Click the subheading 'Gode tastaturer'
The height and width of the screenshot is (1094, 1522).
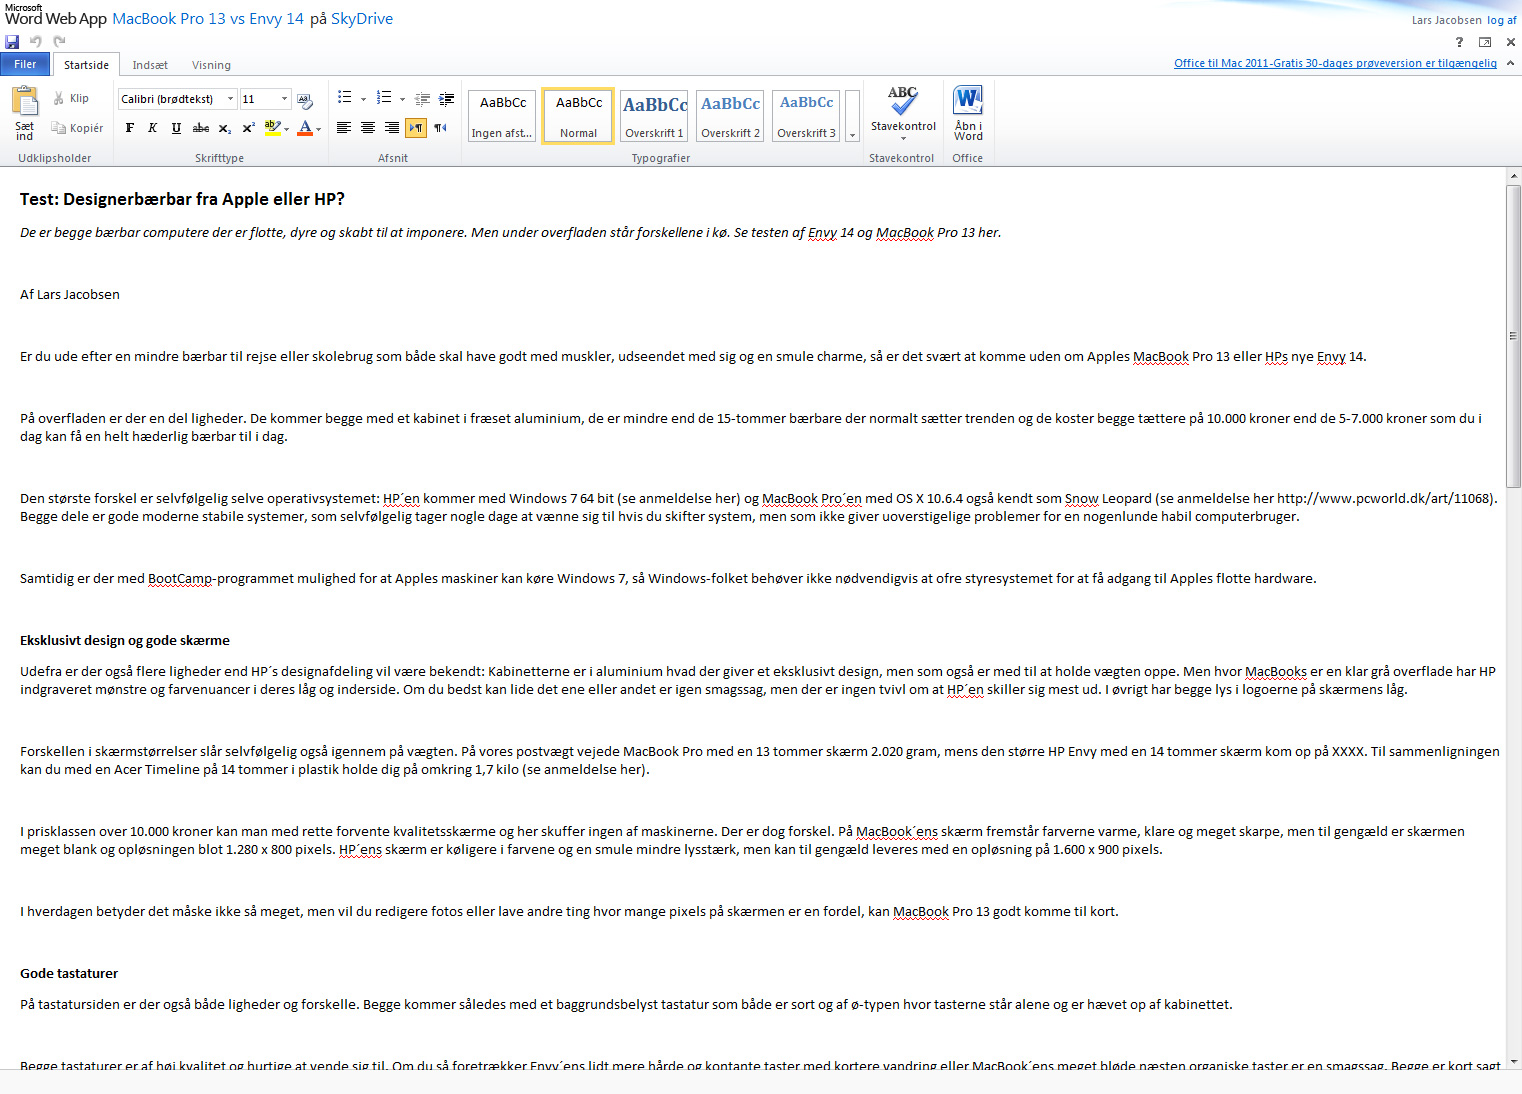point(69,973)
